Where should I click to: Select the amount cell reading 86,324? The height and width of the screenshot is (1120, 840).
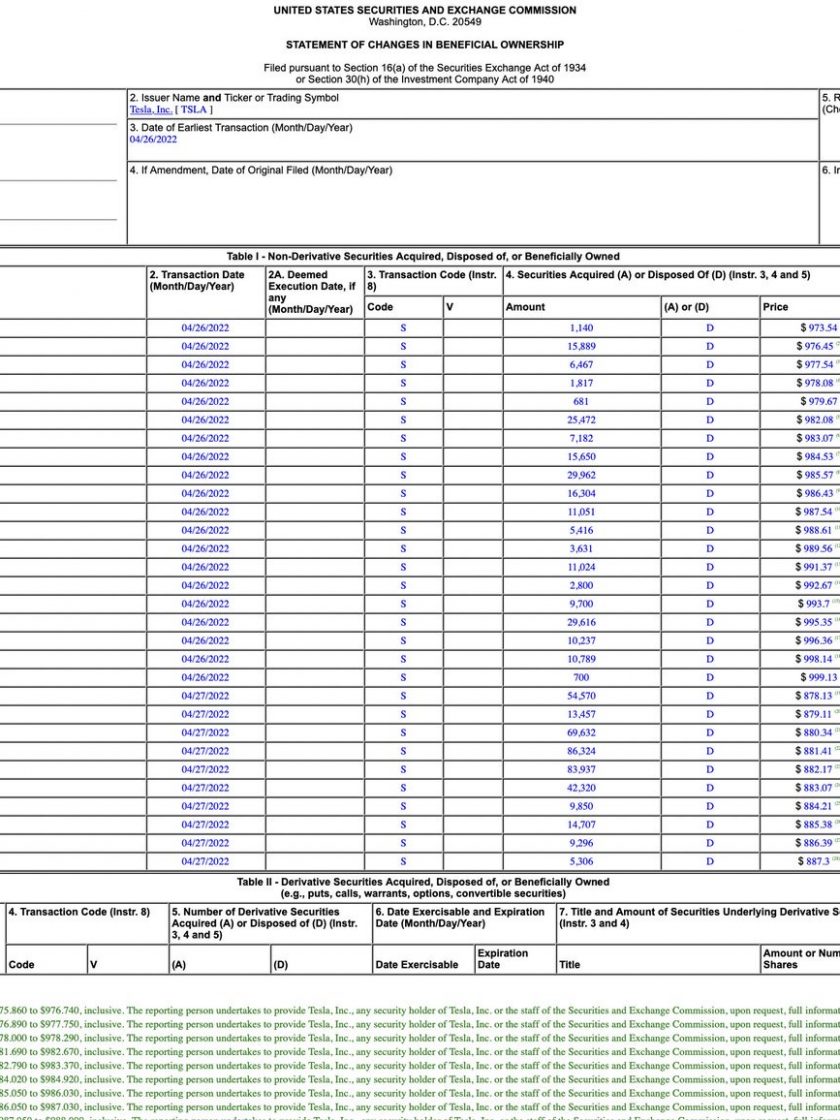[581, 751]
